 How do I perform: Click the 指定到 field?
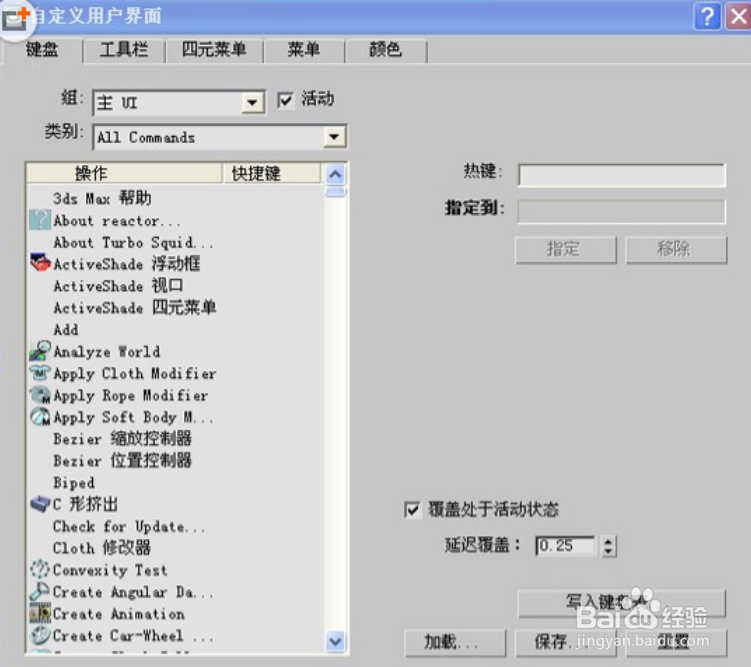622,211
